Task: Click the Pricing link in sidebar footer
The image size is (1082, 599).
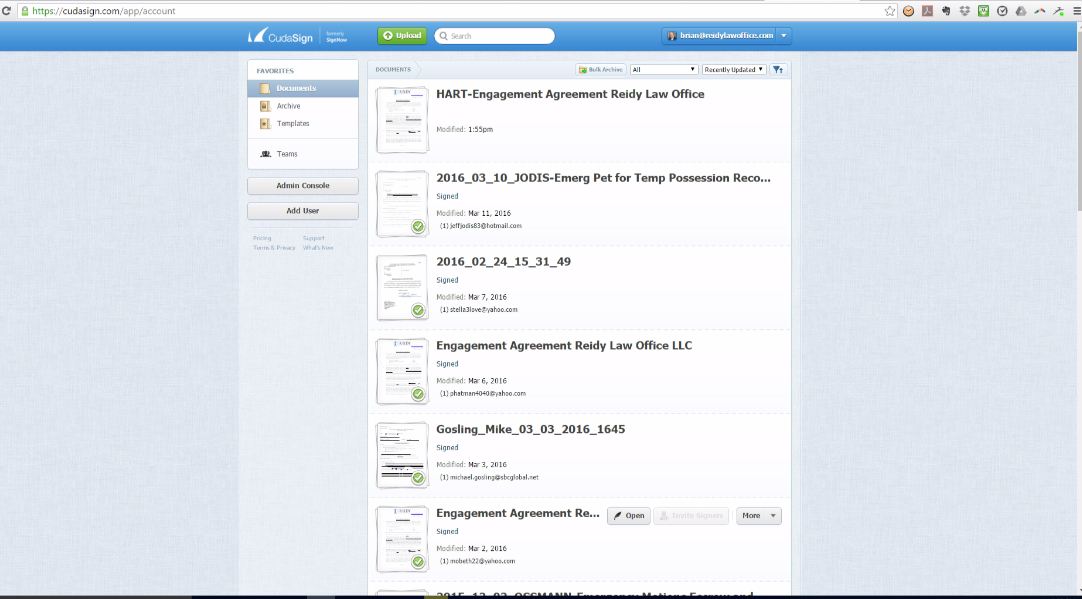Action: pyautogui.click(x=262, y=238)
